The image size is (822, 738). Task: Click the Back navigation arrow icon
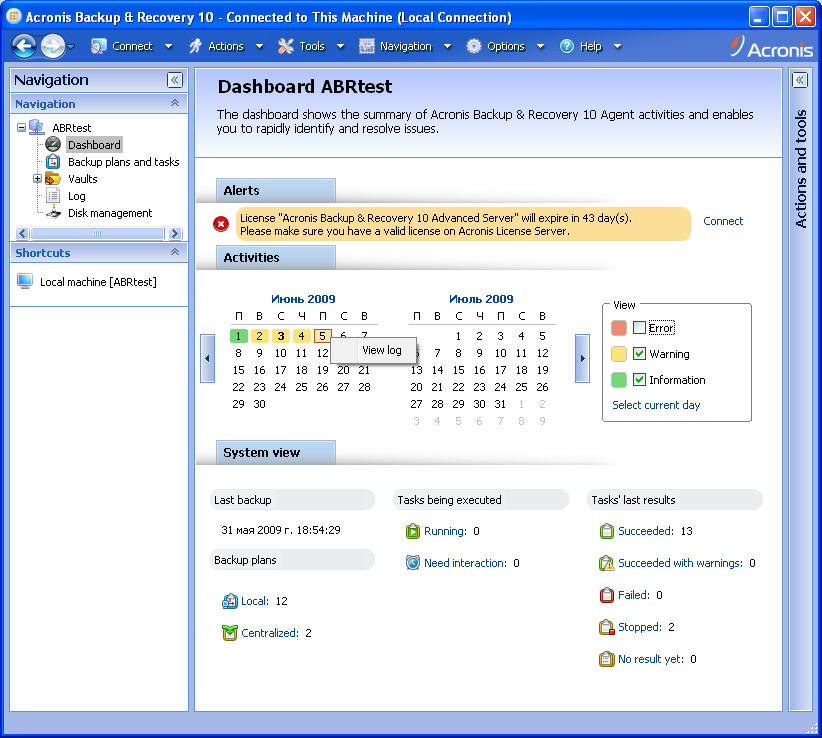point(24,46)
